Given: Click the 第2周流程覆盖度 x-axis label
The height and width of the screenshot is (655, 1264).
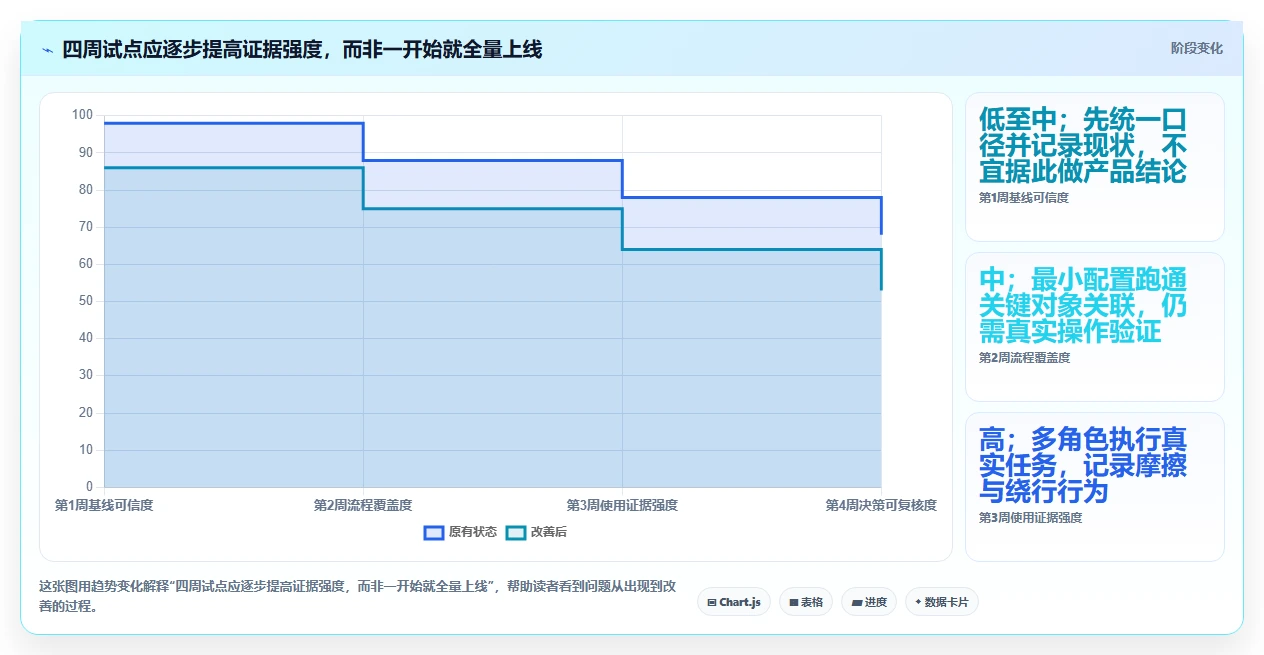Looking at the screenshot, I should click(363, 505).
